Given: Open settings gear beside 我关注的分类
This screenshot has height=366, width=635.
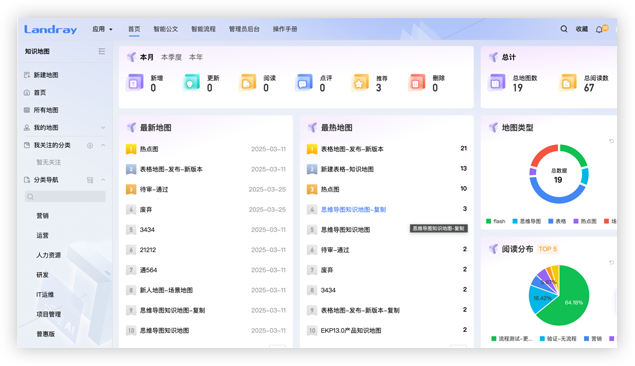Looking at the screenshot, I should click(90, 145).
